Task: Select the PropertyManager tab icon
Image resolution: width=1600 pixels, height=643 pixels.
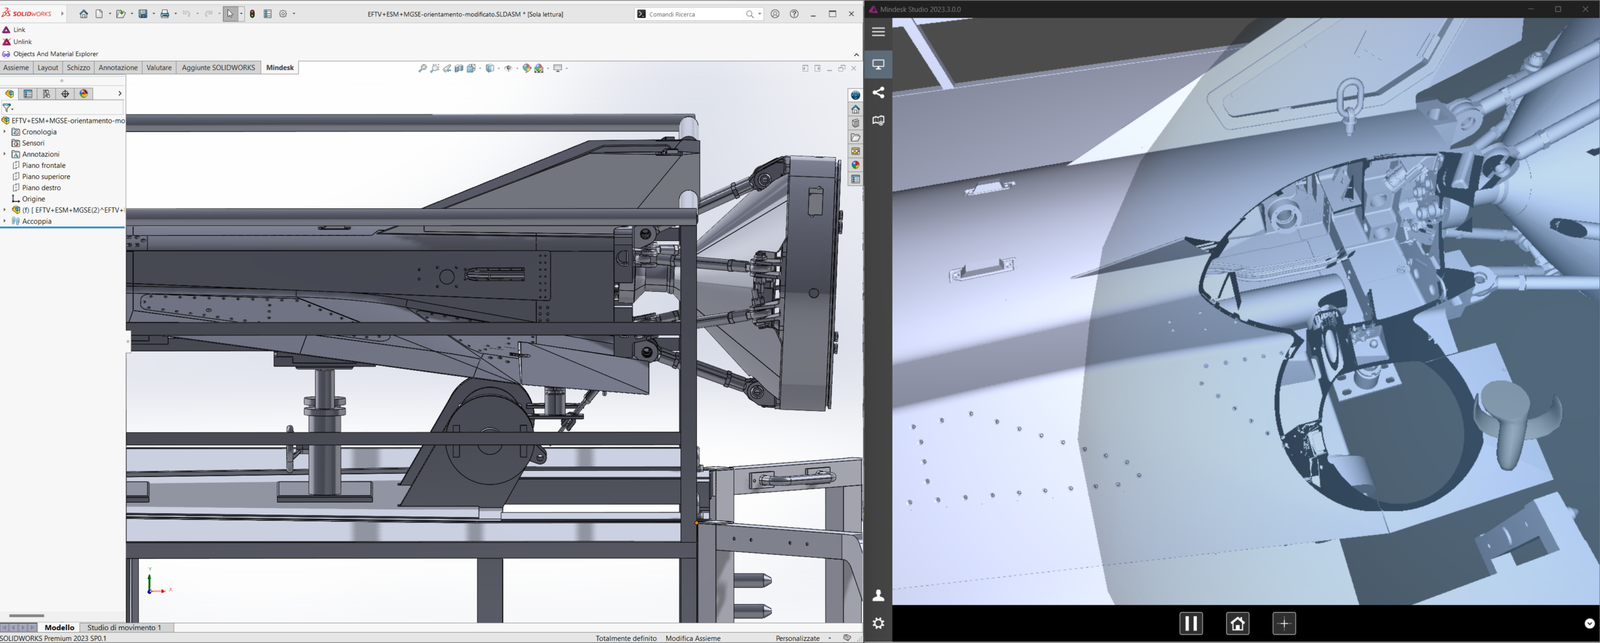Action: (x=28, y=94)
